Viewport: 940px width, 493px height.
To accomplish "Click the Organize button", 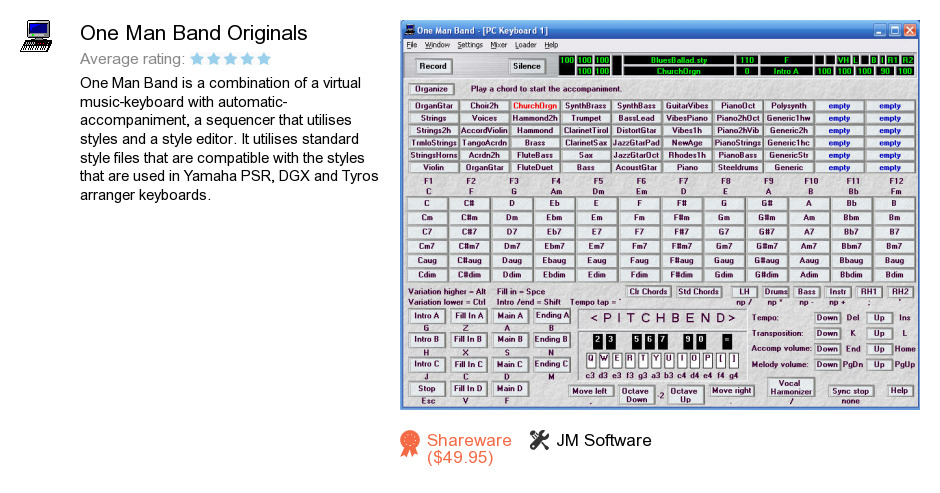I will point(431,89).
